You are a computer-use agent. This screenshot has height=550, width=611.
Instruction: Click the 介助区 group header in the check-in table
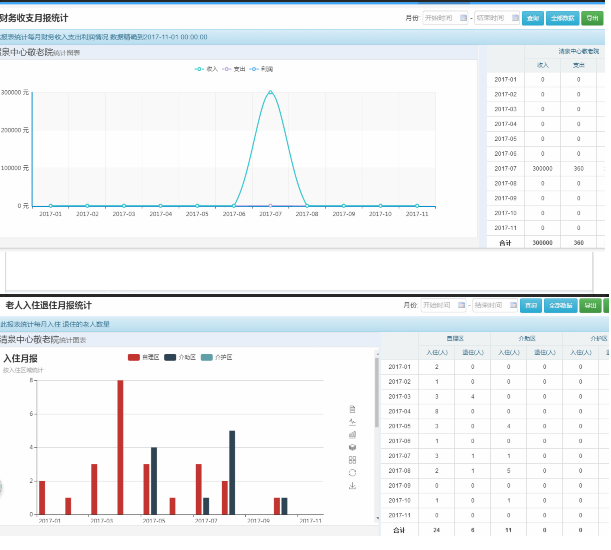click(x=526, y=339)
